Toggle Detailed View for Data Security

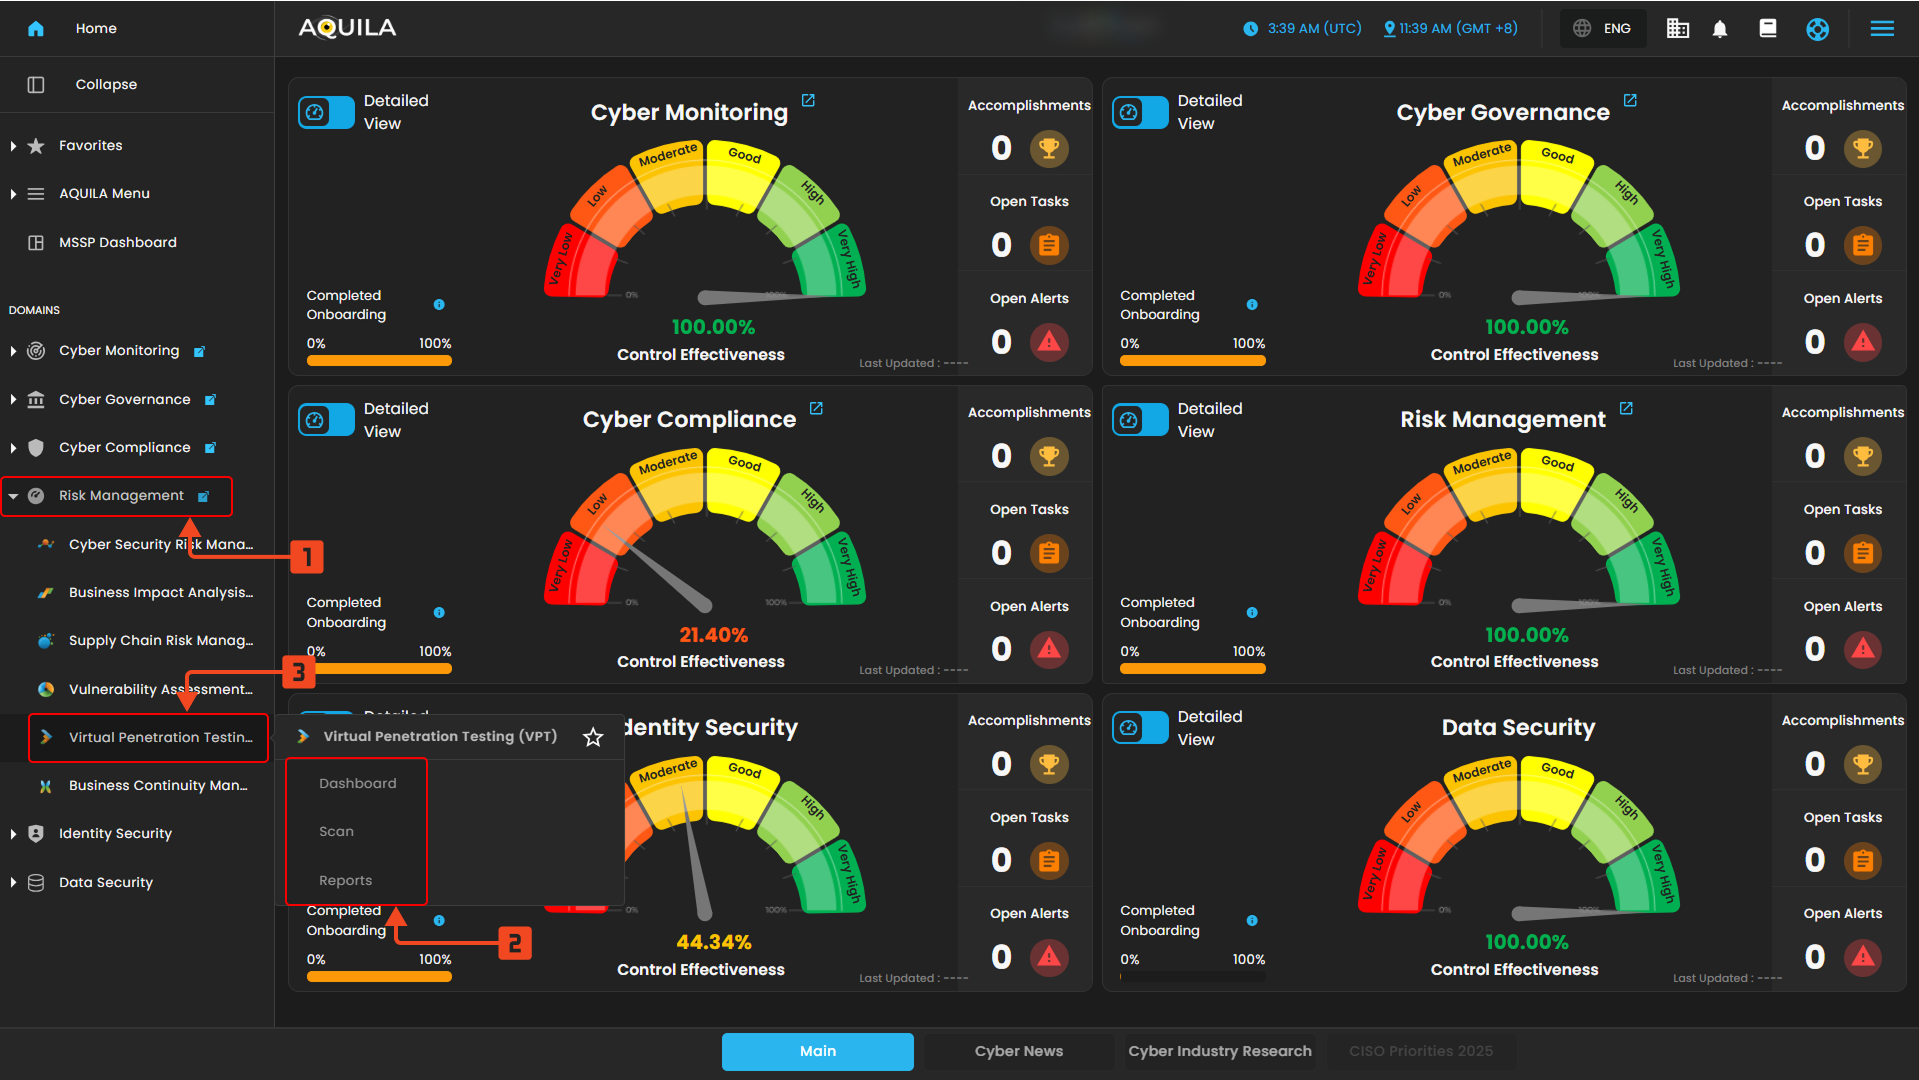point(1140,728)
